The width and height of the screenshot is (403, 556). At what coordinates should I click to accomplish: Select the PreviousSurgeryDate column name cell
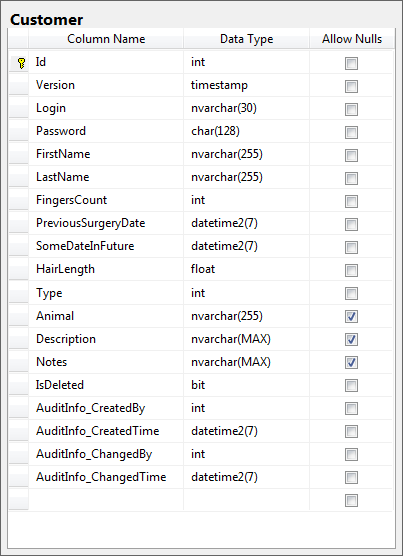(106, 223)
